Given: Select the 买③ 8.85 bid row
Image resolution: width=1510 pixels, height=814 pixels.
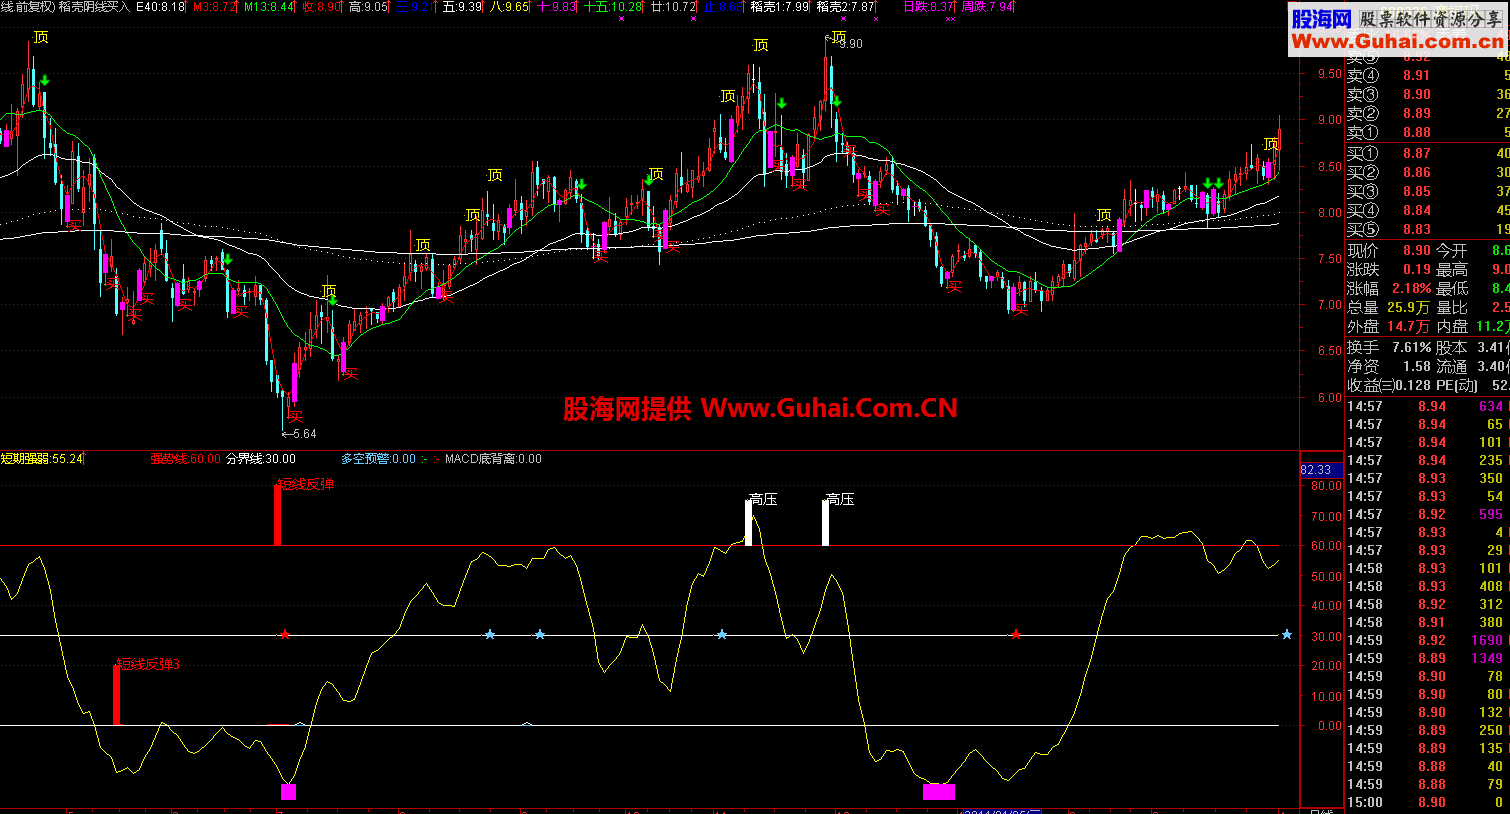Looking at the screenshot, I should [x=1428, y=191].
